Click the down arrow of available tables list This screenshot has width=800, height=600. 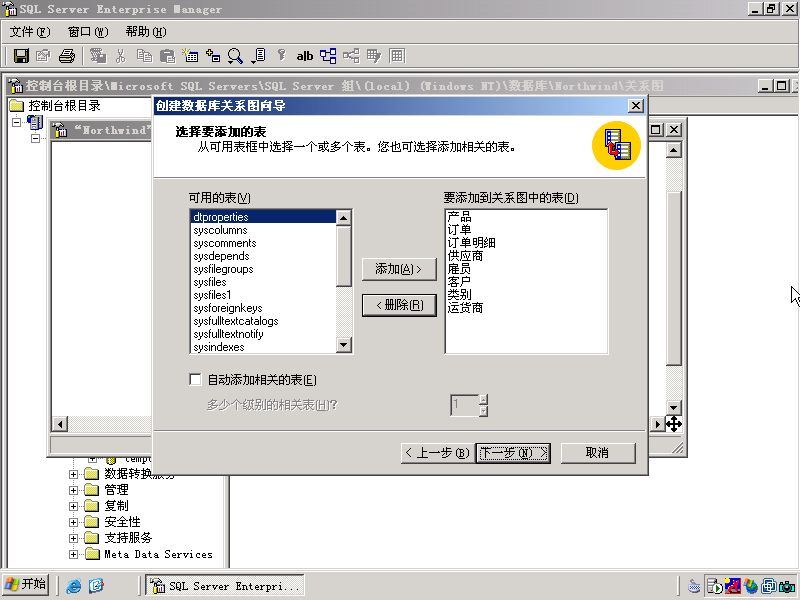point(344,345)
